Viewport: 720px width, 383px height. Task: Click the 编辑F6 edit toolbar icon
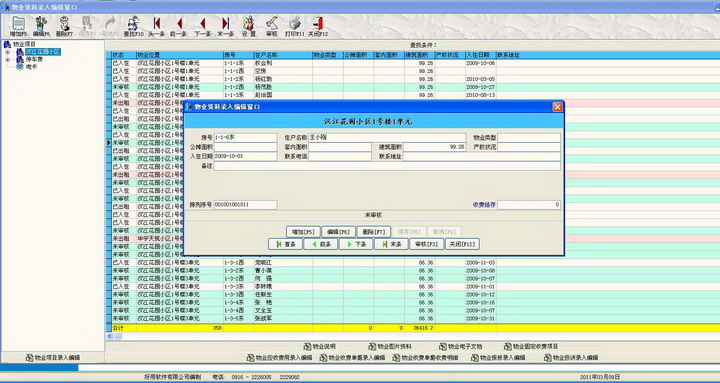(41, 26)
